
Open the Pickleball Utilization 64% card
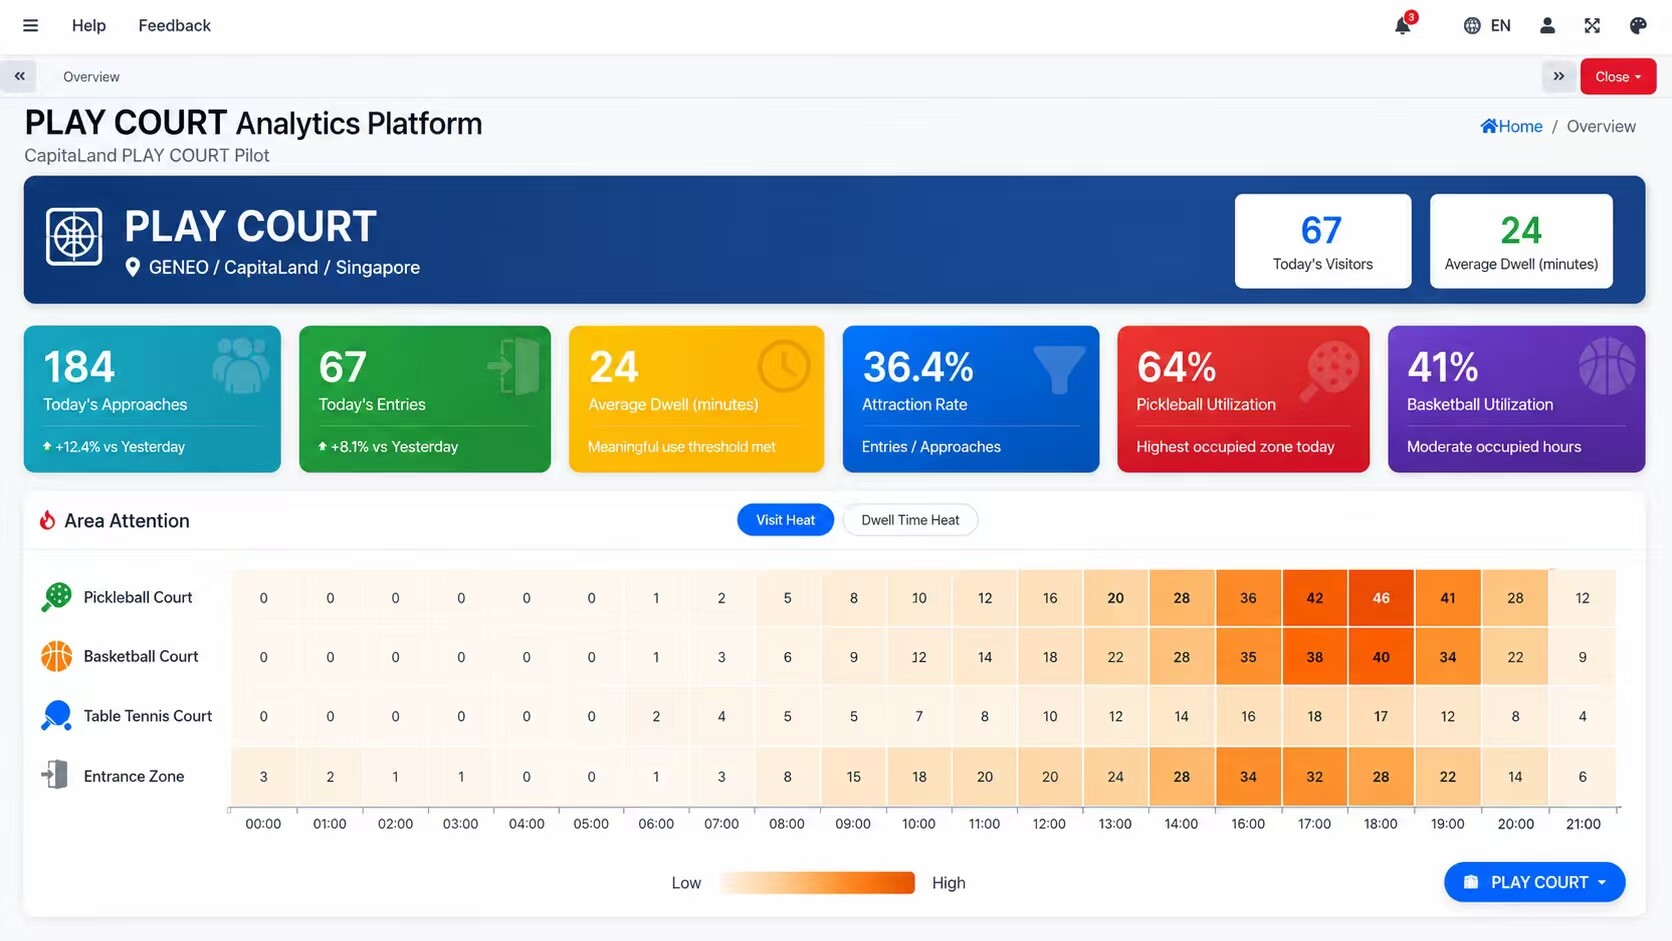tap(1243, 399)
